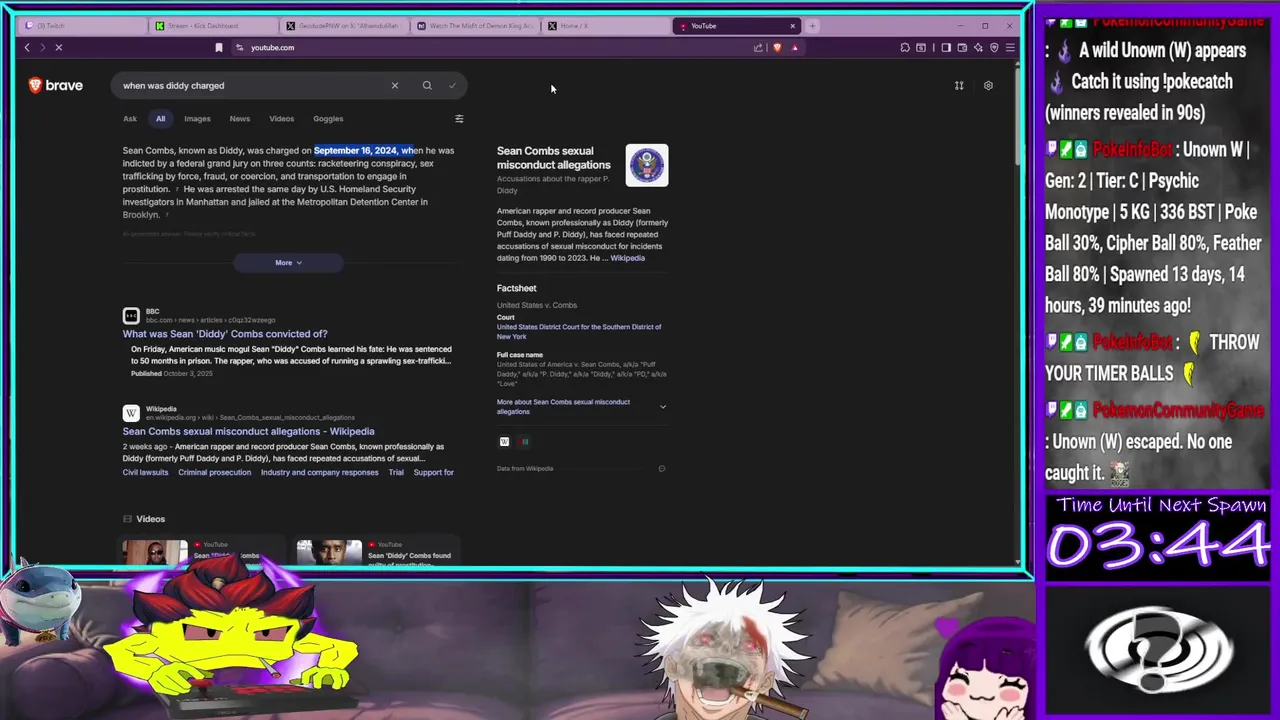Switch to the Goggles search tab
This screenshot has height=720, width=1280.
[328, 119]
